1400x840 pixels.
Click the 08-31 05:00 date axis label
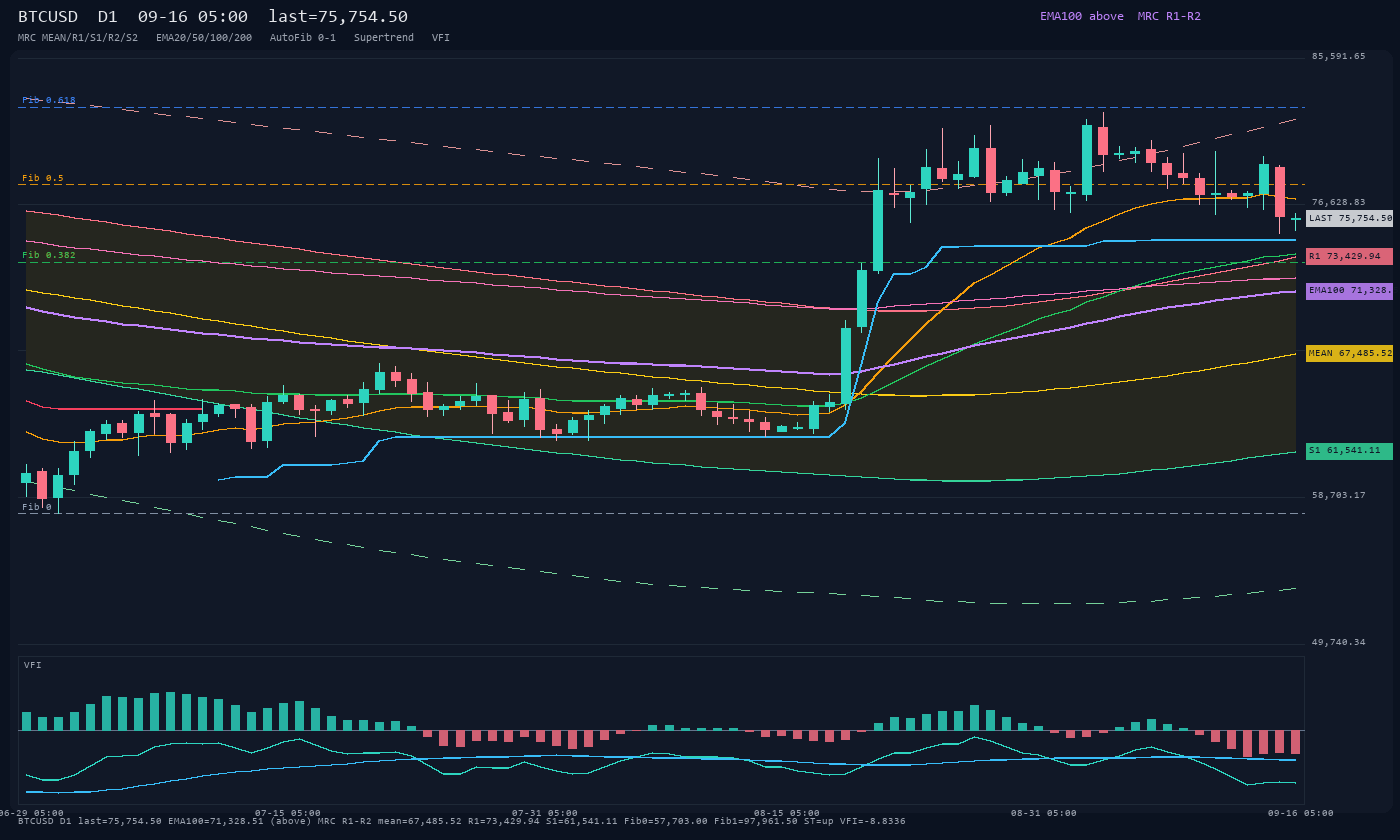point(1044,813)
